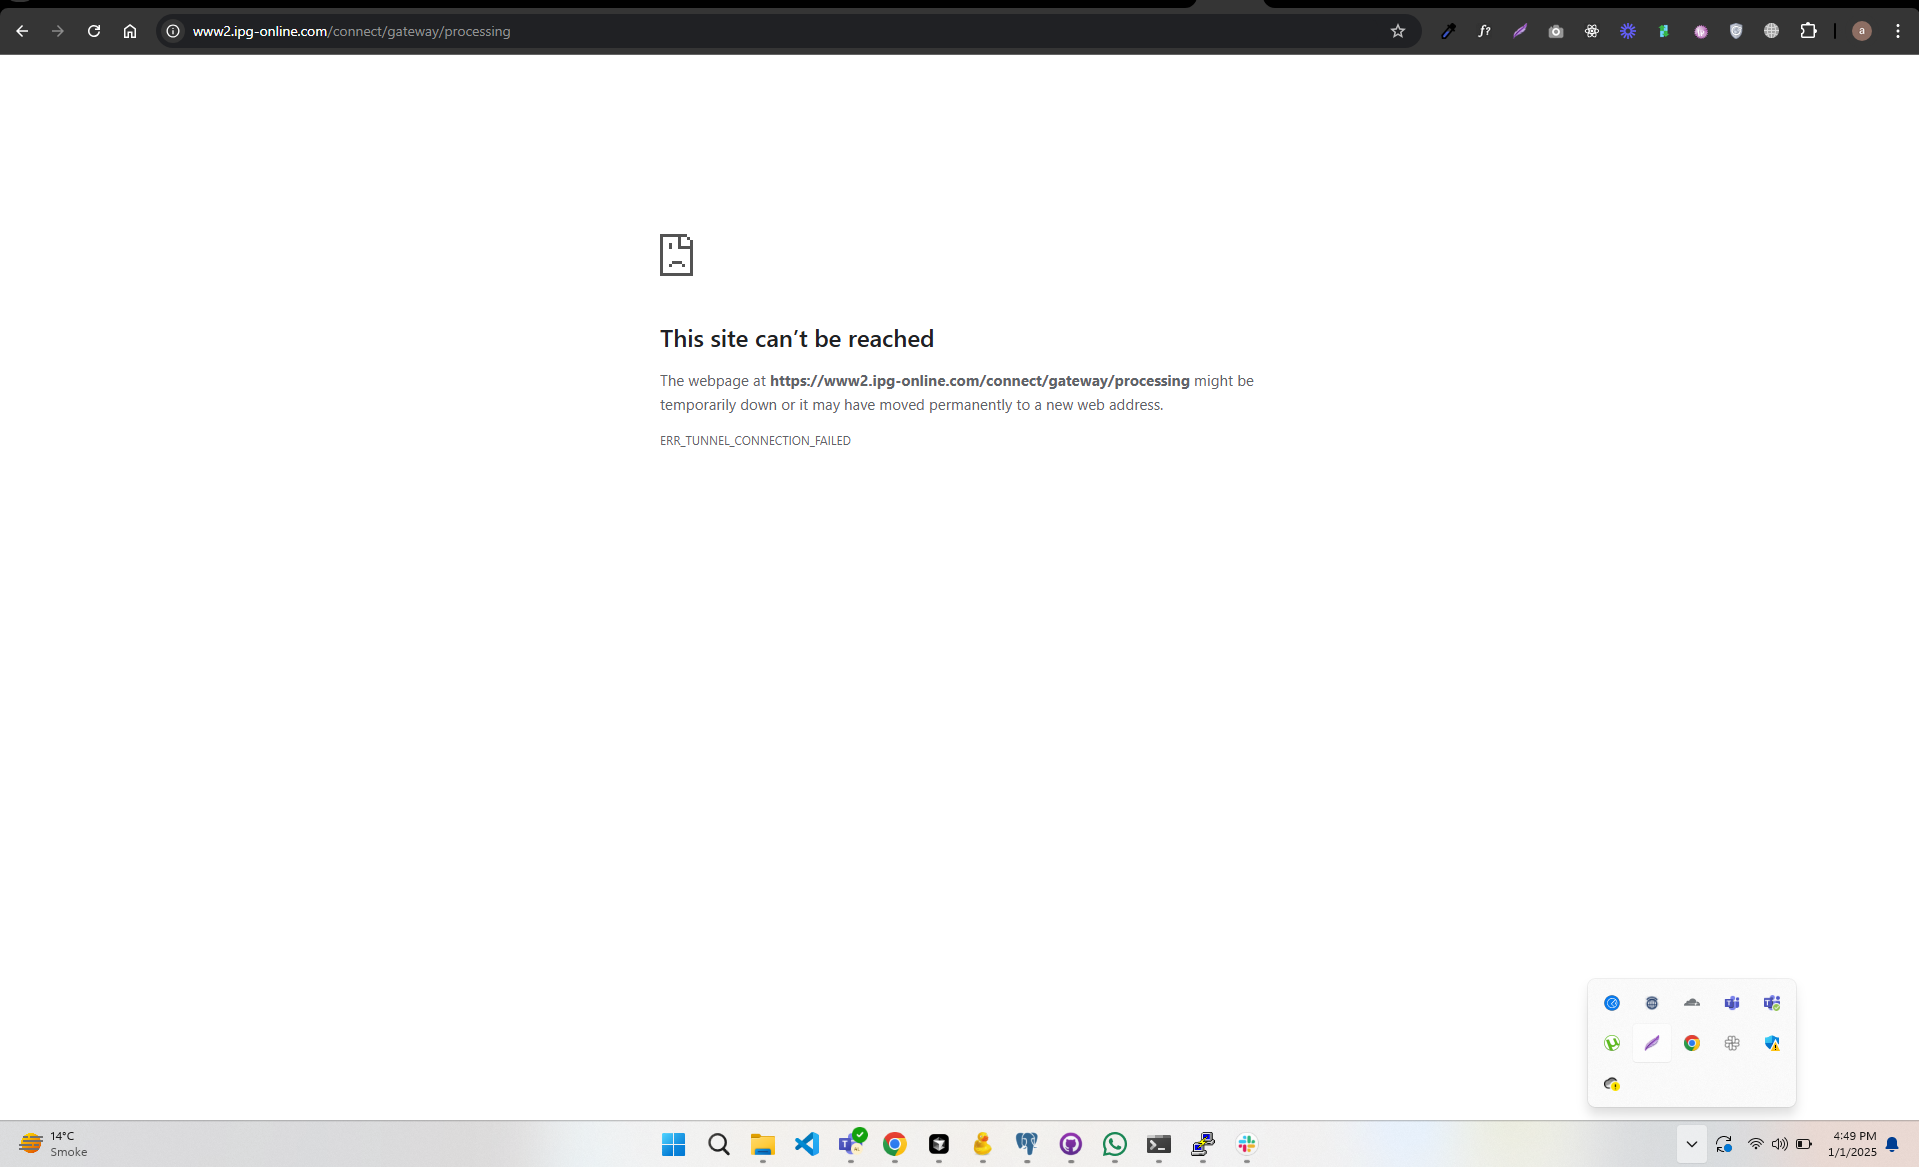
Task: Click the Cloudflare cloud icon in tray
Action: pyautogui.click(x=1692, y=1002)
